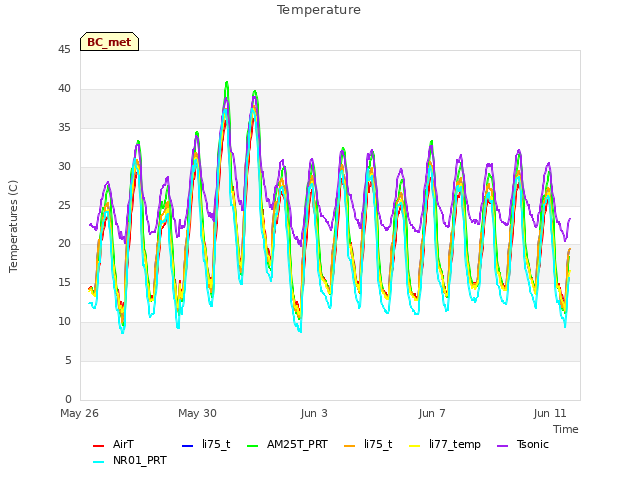Click the BC_met annotation label
Image resolution: width=640 pixels, height=480 pixels.
tap(109, 42)
